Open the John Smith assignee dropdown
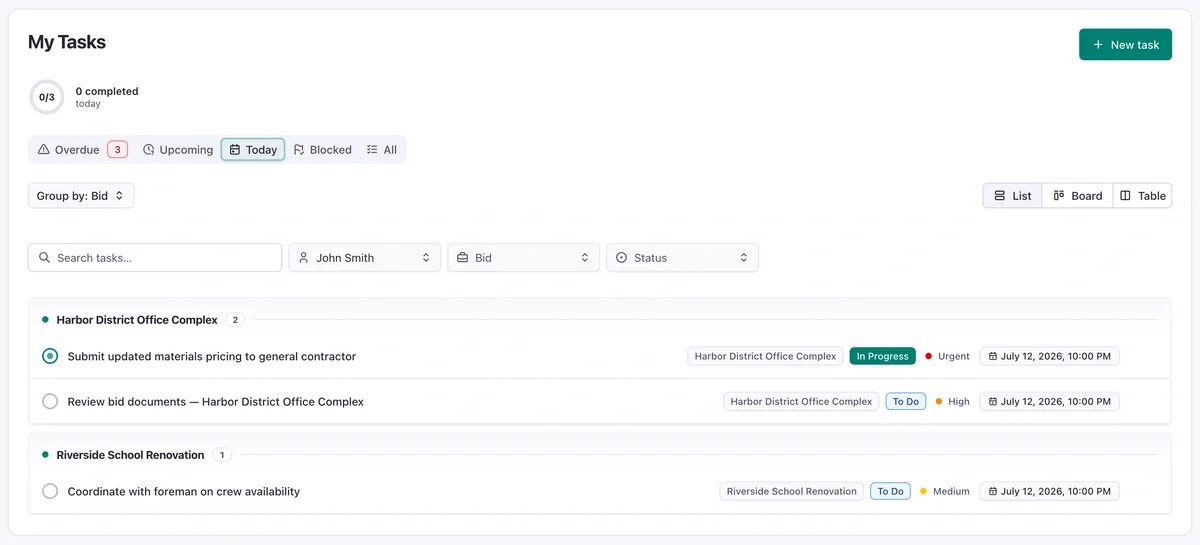The height and width of the screenshot is (545, 1200). (365, 258)
